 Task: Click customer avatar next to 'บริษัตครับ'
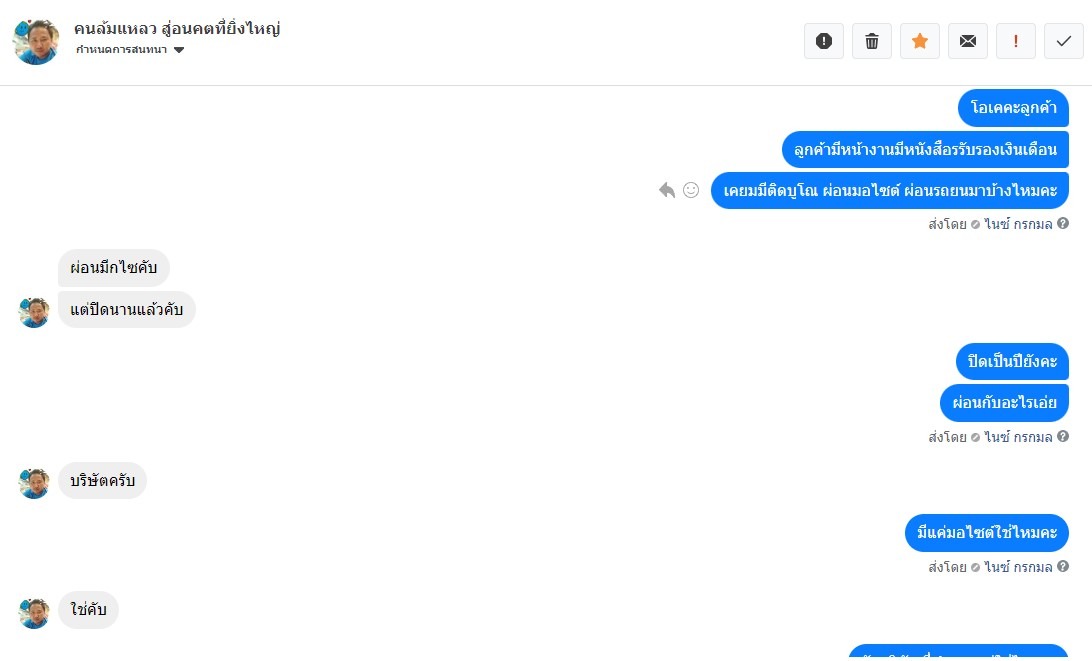34,483
